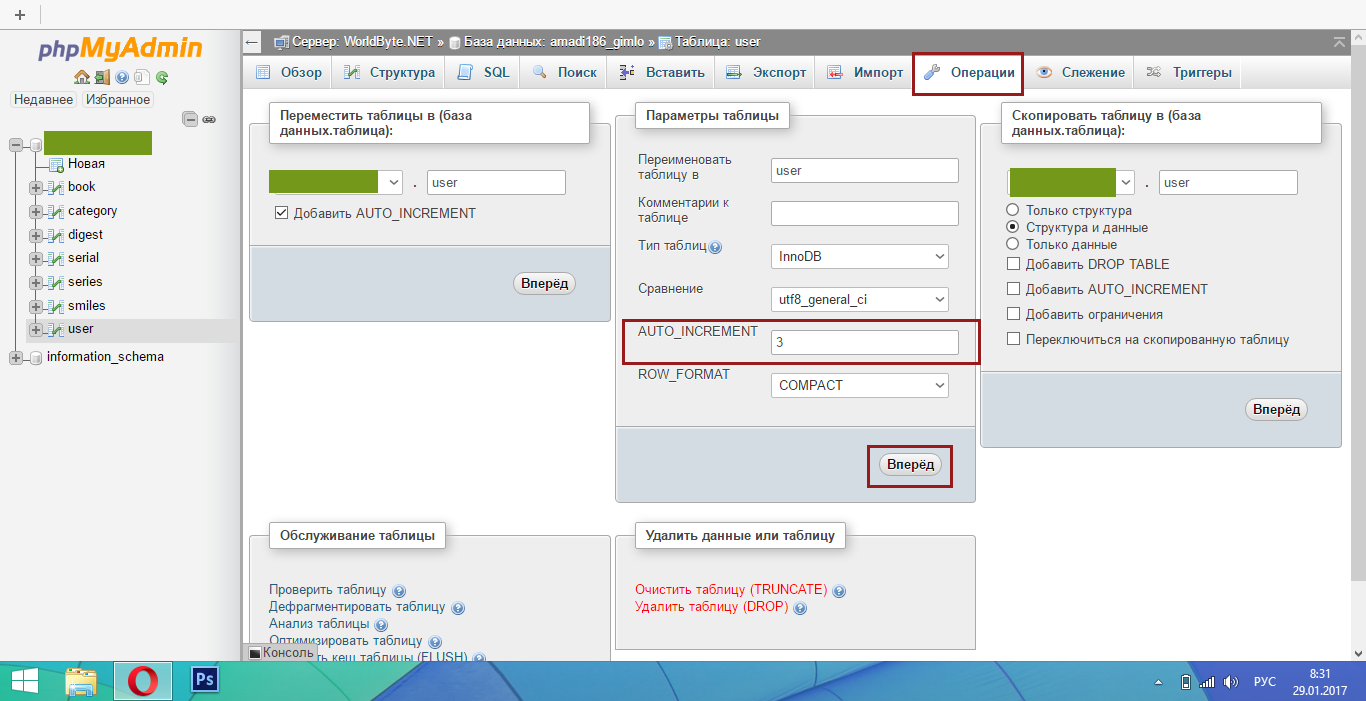Open the Консоль panel at bottom
This screenshot has height=701, width=1366.
[x=281, y=652]
